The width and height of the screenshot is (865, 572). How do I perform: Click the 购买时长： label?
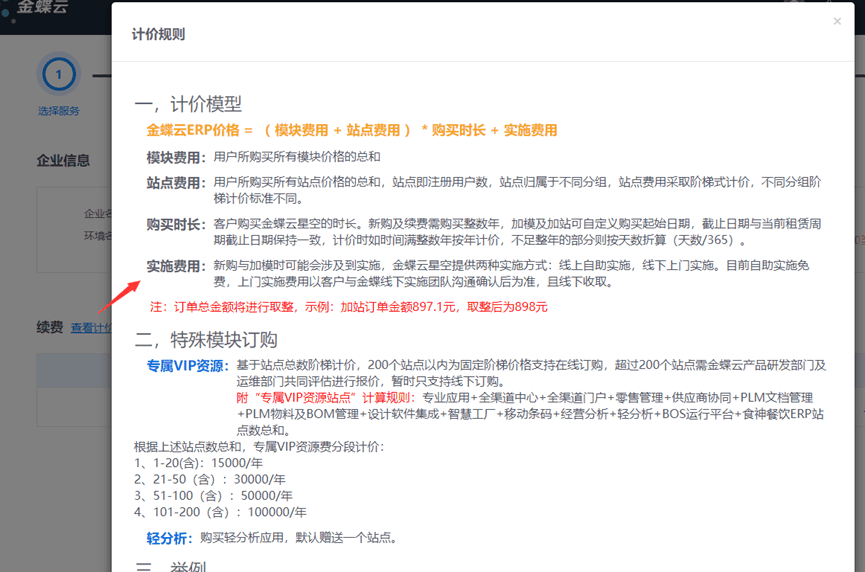pos(176,224)
